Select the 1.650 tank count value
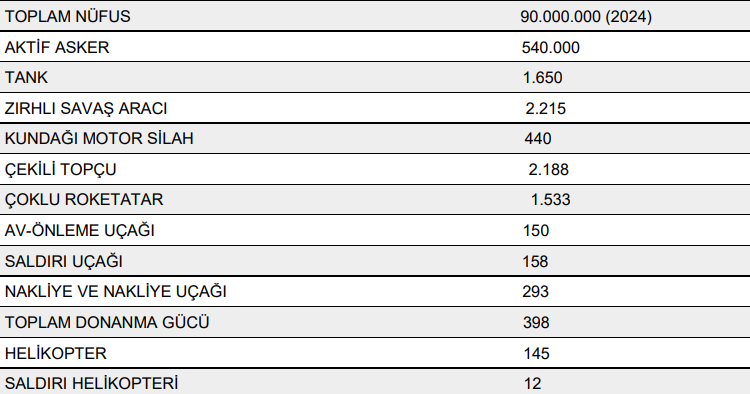Viewport: 750px width, 394px height. coord(542,77)
